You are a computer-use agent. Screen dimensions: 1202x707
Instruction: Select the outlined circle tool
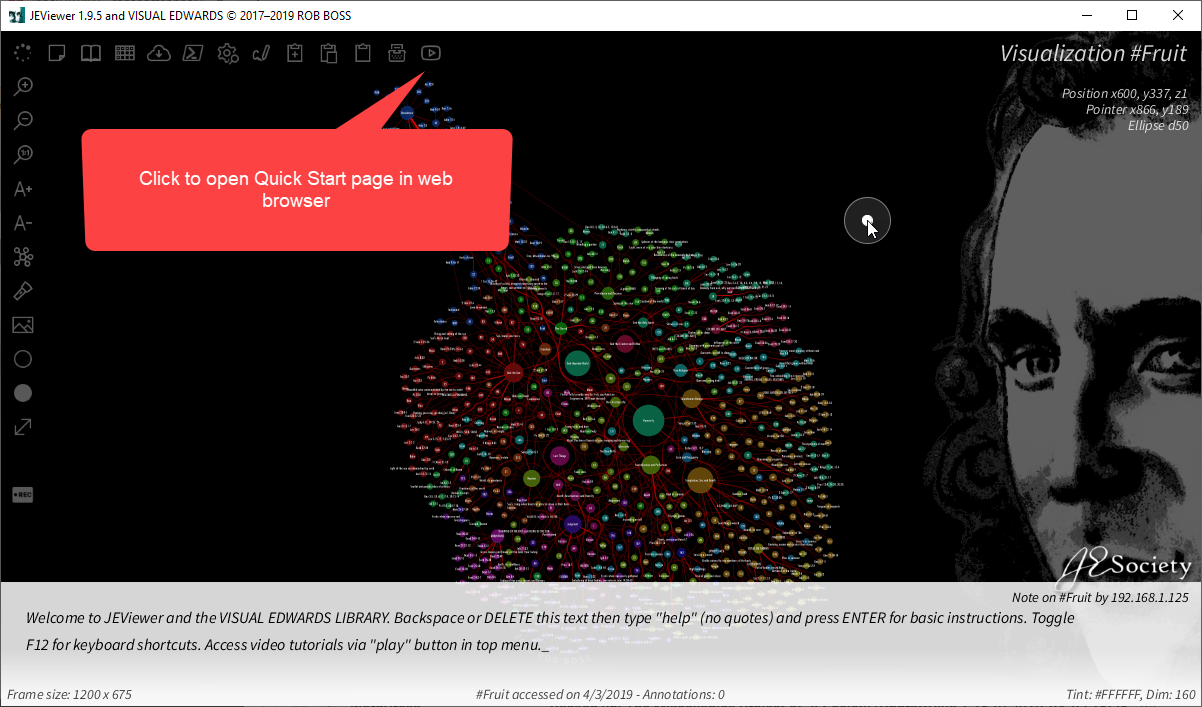click(x=23, y=359)
